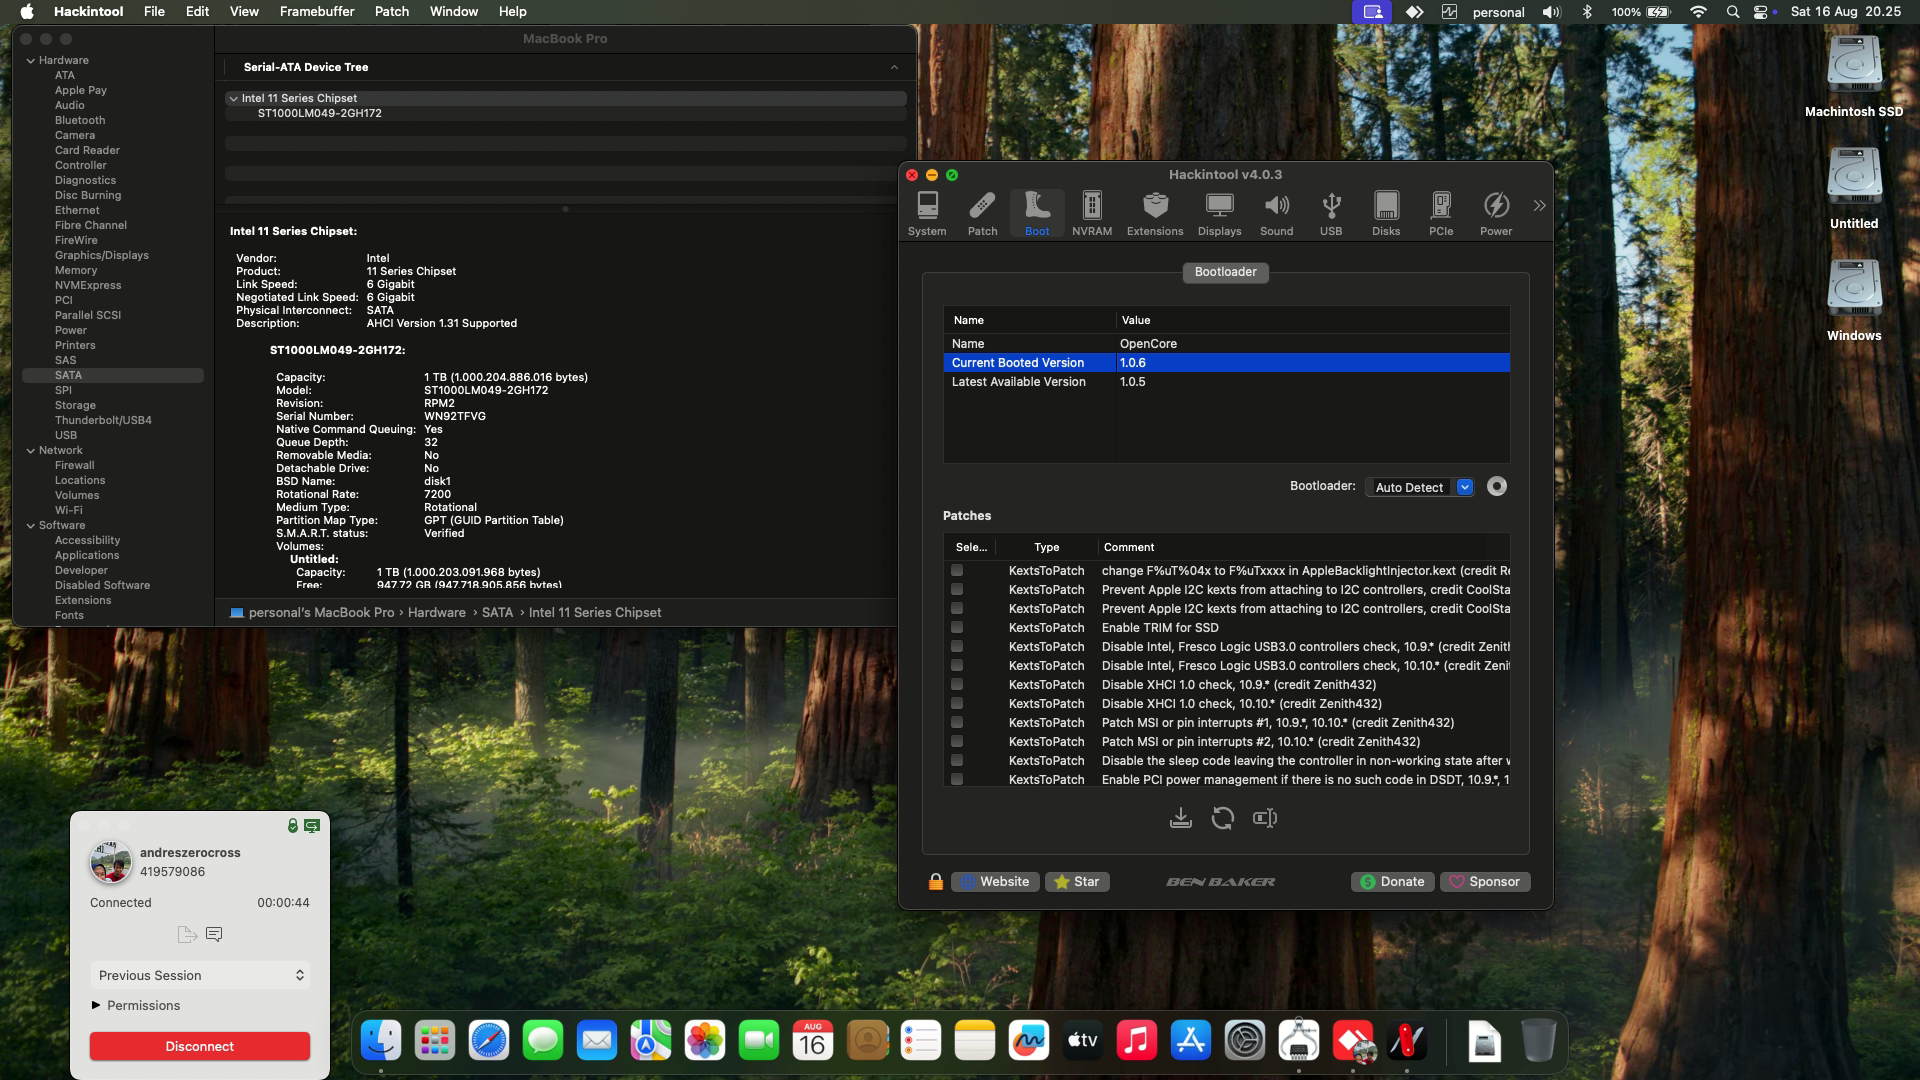Image resolution: width=1920 pixels, height=1080 pixels.
Task: Open the Bootloader Auto Detect dropdown
Action: point(1419,487)
